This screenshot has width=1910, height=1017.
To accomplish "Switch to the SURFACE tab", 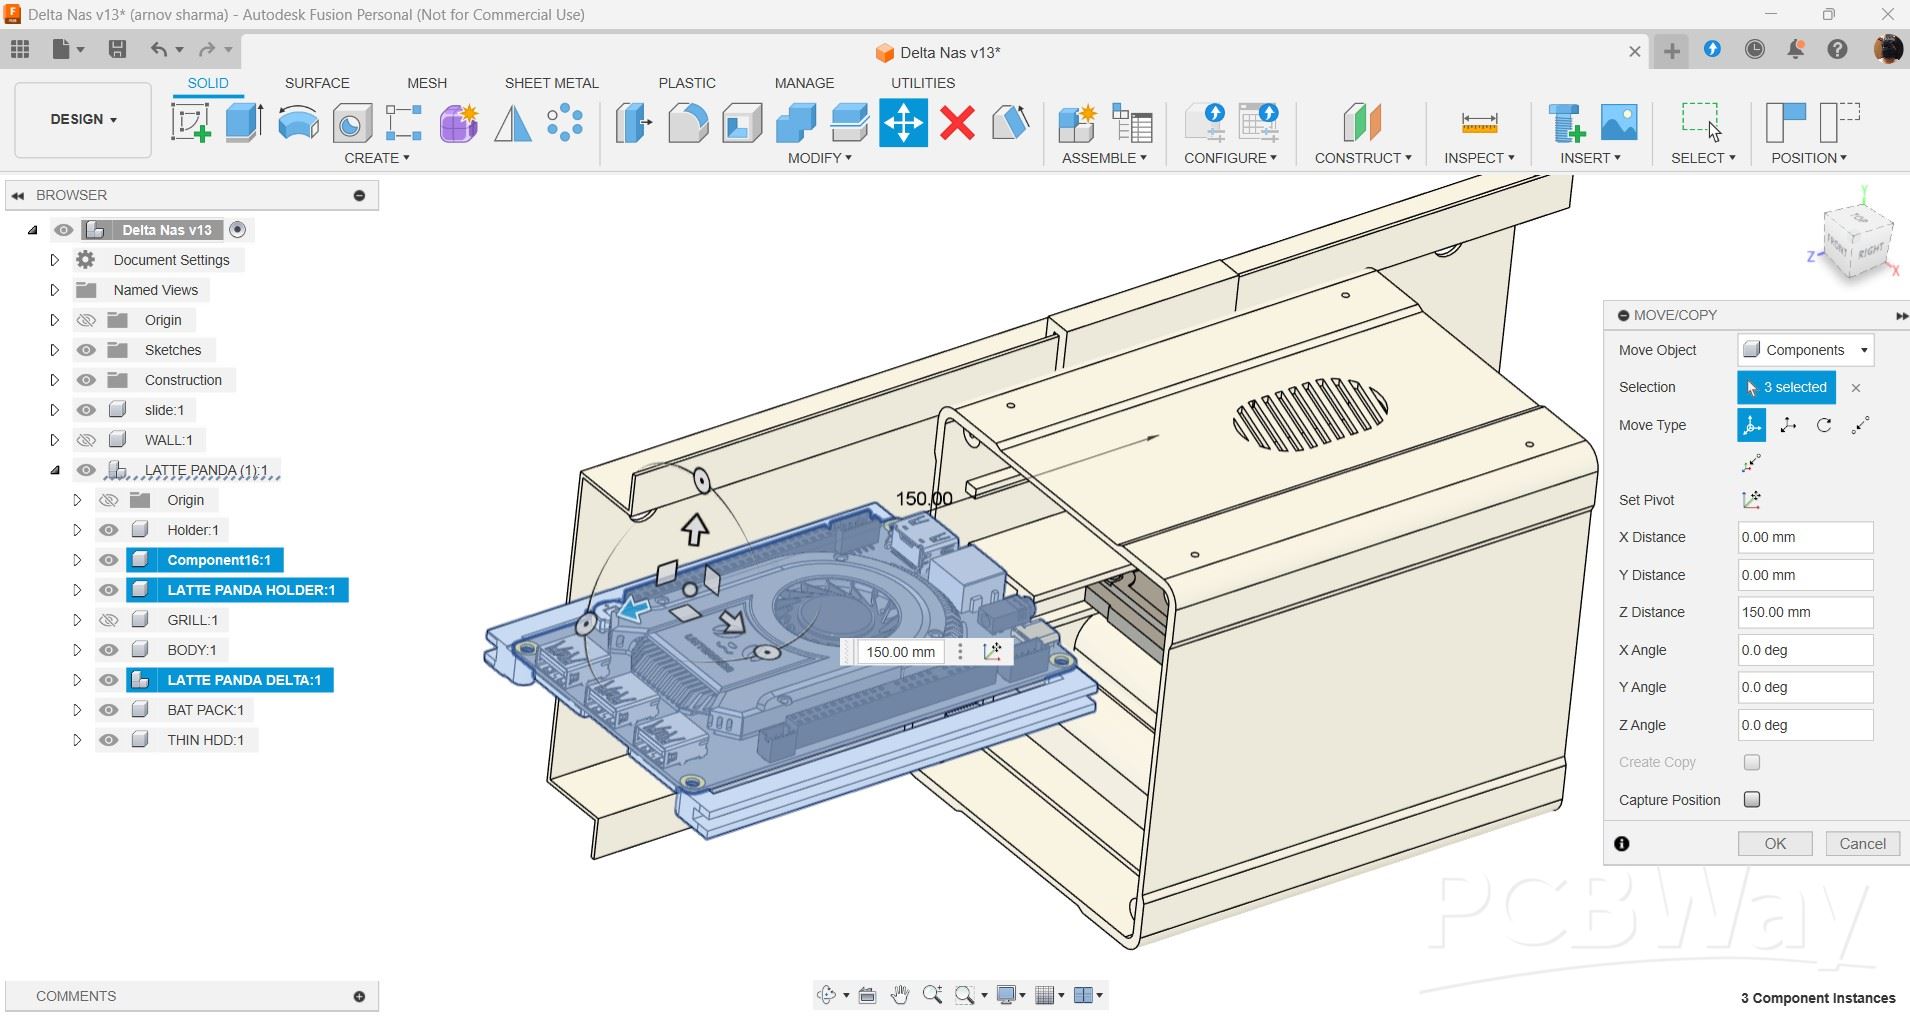I will 317,83.
